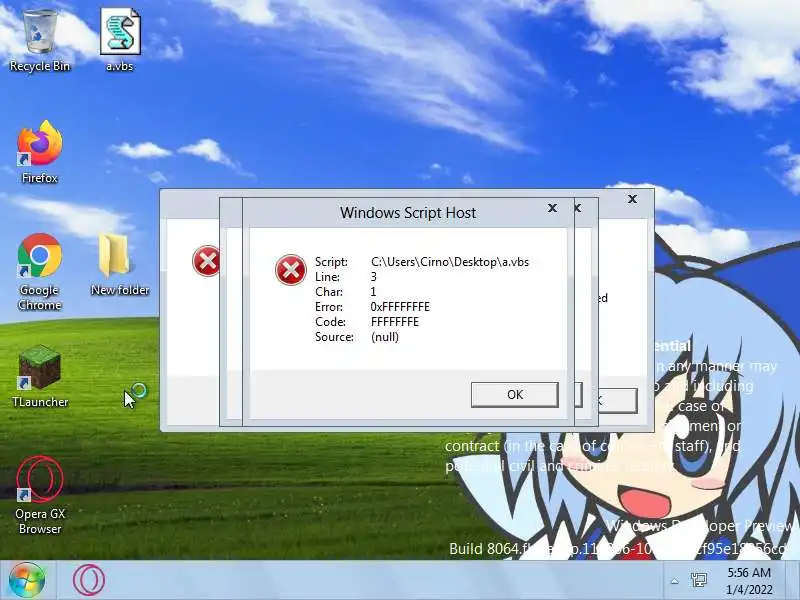
Task: Open the network status tray icon
Action: tap(698, 580)
